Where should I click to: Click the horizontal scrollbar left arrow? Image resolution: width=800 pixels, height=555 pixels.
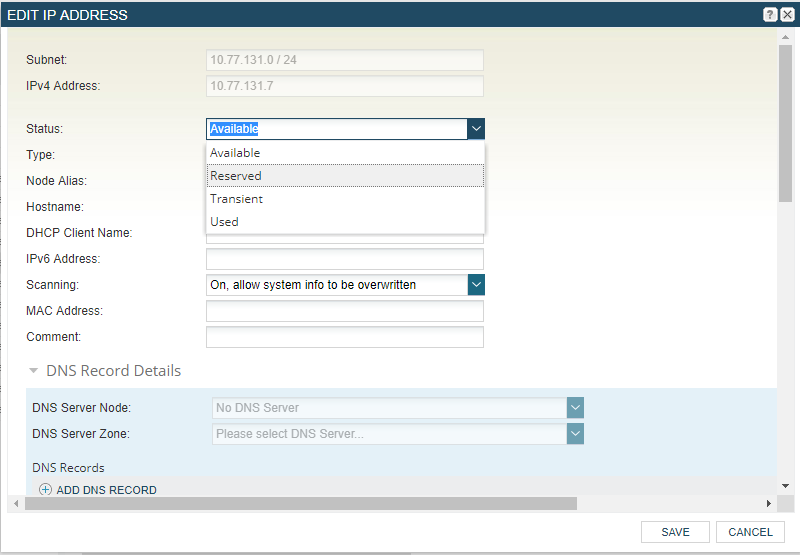(x=16, y=503)
